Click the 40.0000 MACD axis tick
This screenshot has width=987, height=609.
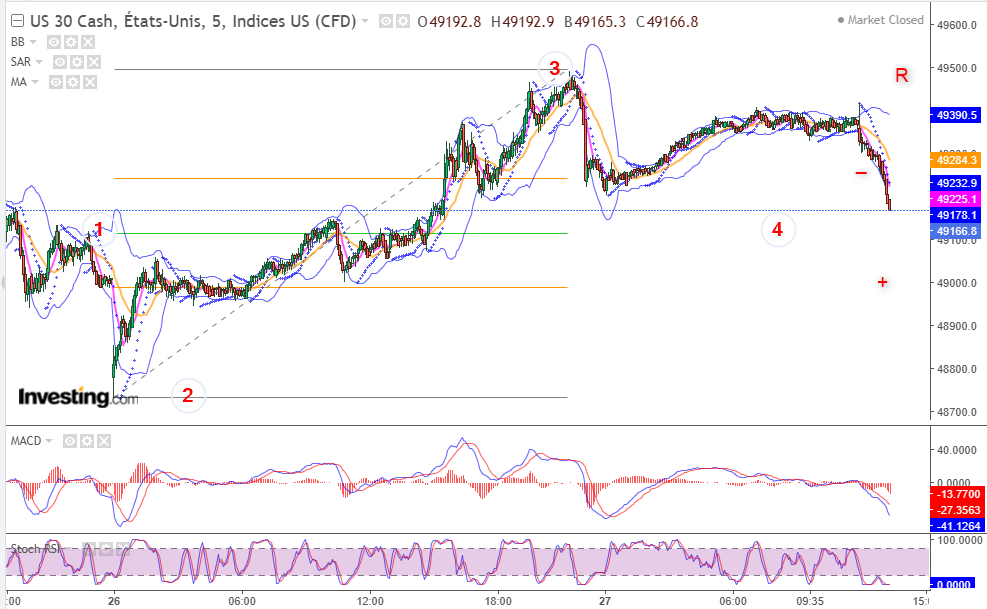(x=957, y=450)
